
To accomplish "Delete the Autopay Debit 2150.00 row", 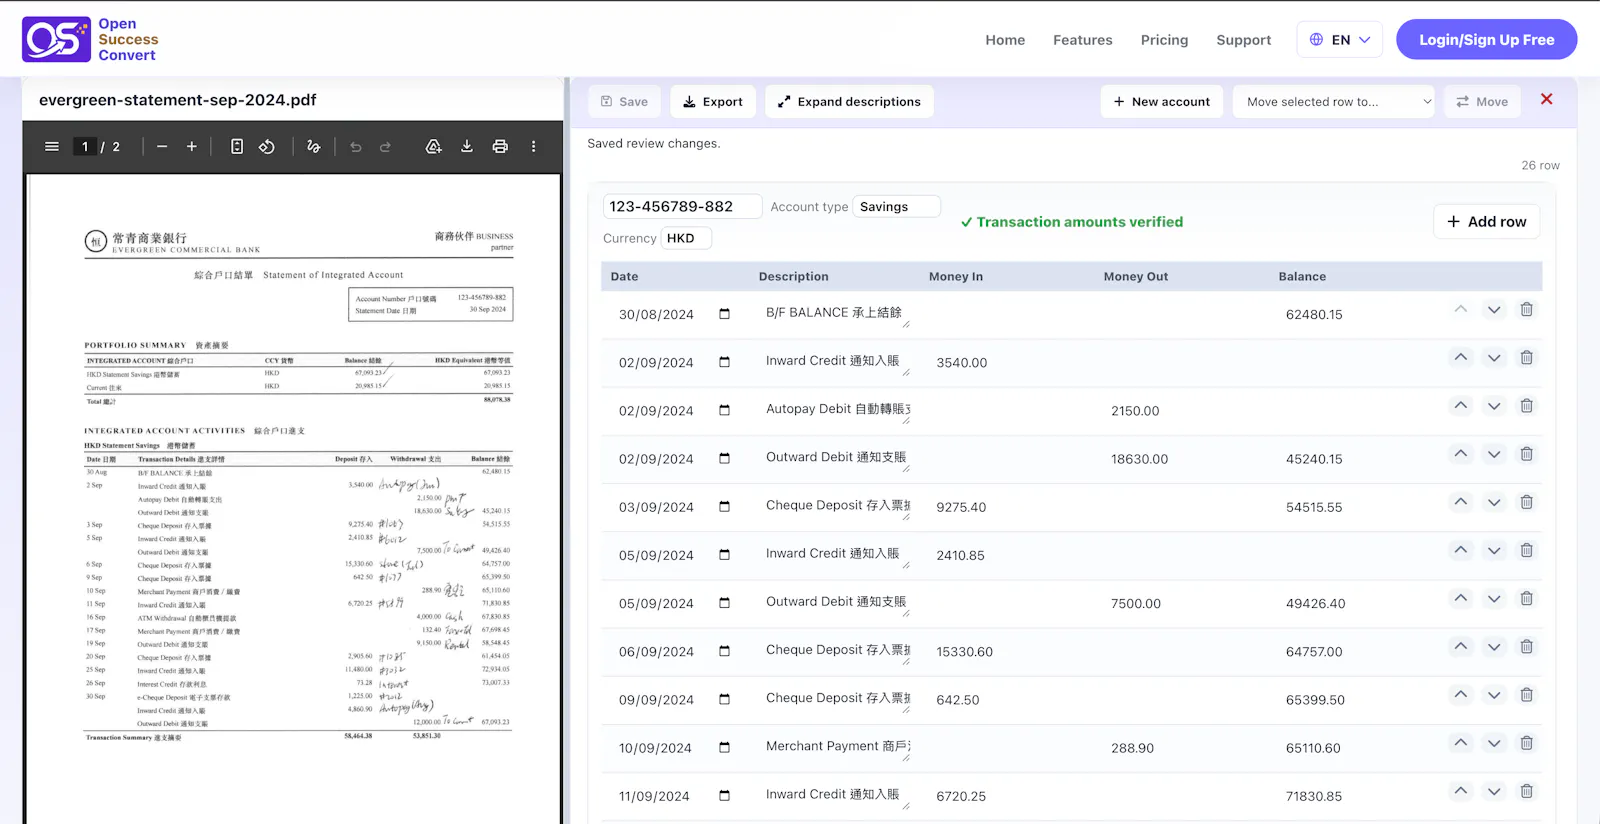I will coord(1527,406).
